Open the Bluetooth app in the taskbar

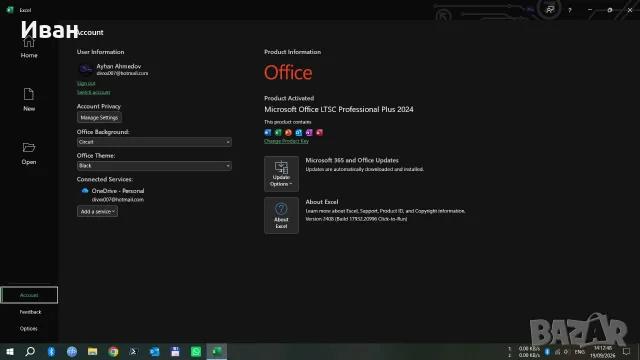coord(51,351)
